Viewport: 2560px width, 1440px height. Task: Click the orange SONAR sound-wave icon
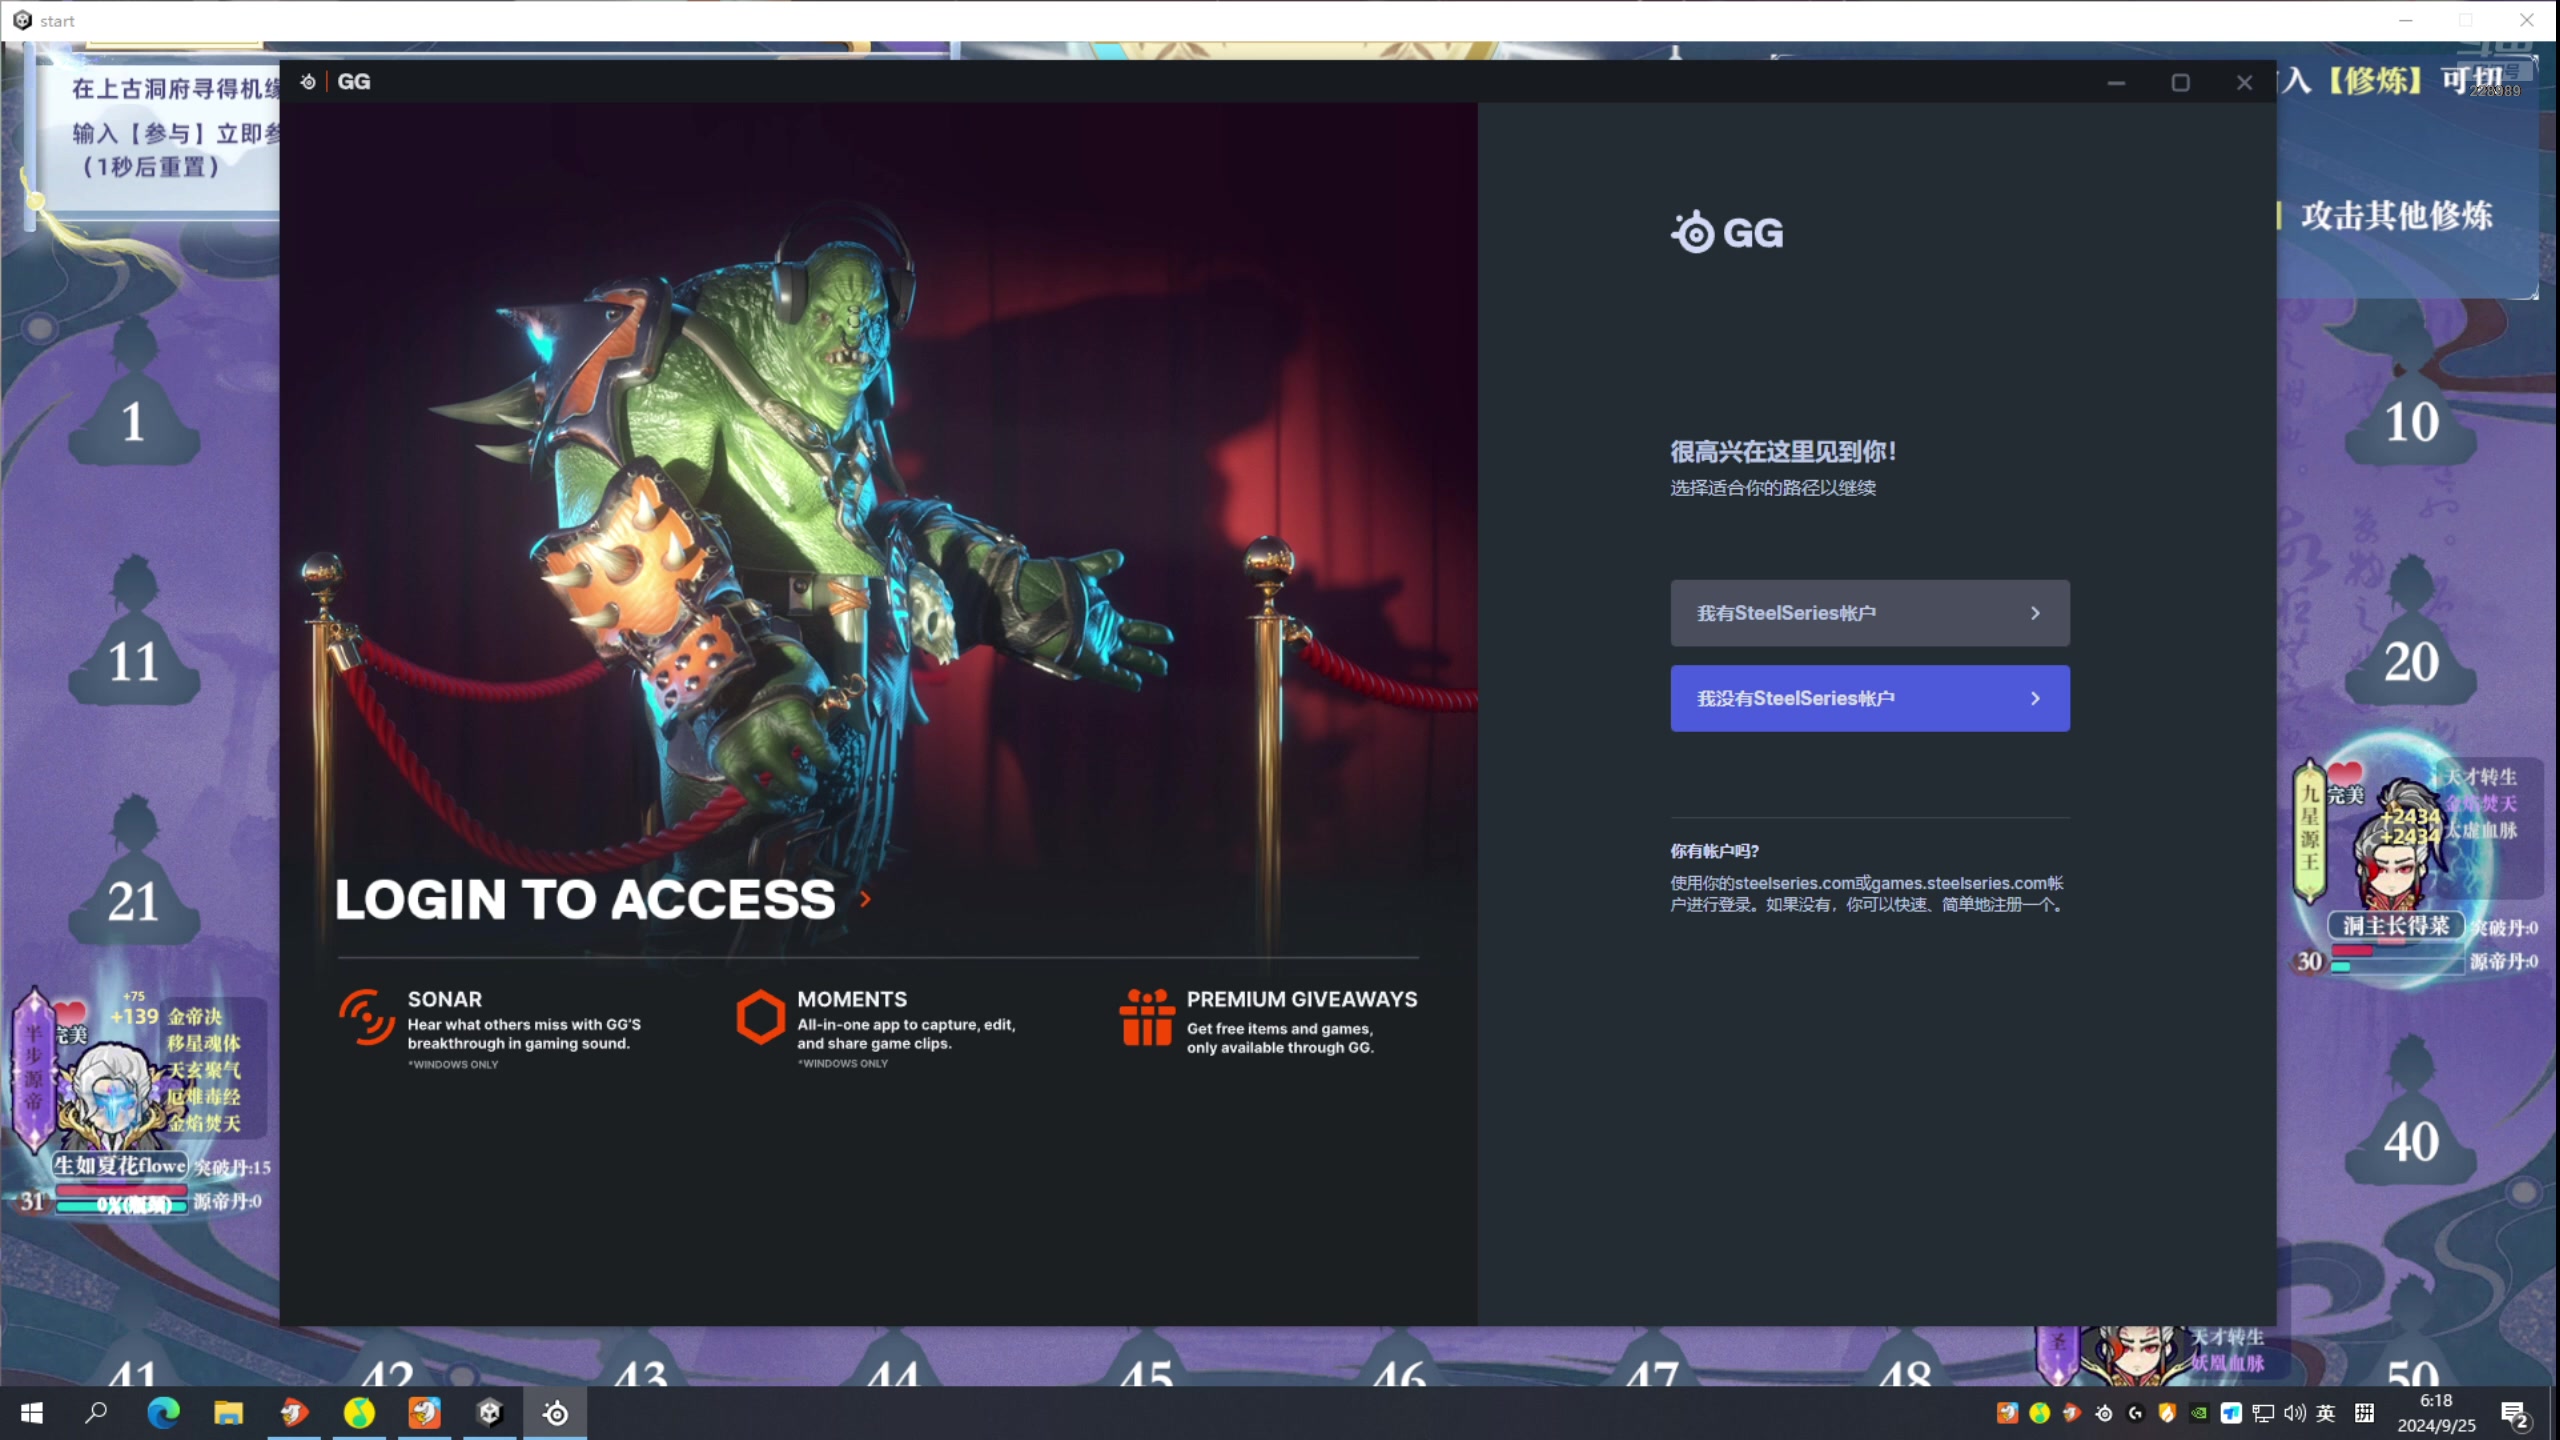tap(366, 1017)
